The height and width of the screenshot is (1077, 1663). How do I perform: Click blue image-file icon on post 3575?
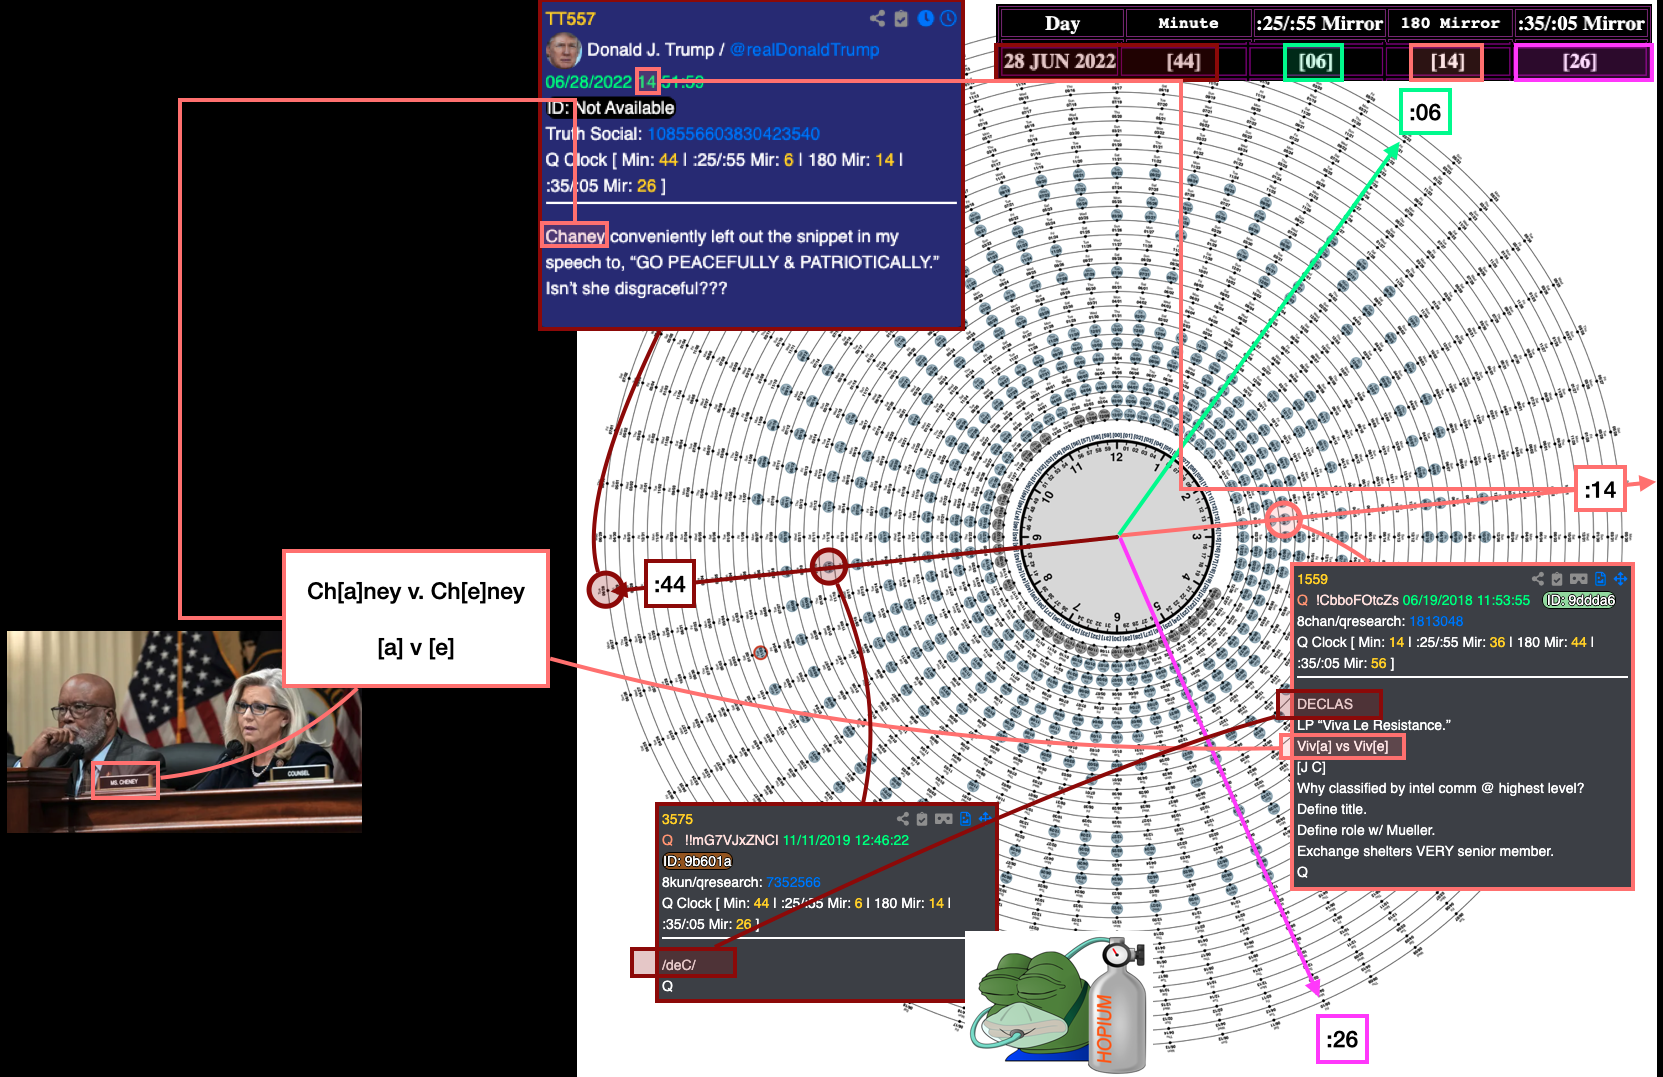[x=965, y=819]
